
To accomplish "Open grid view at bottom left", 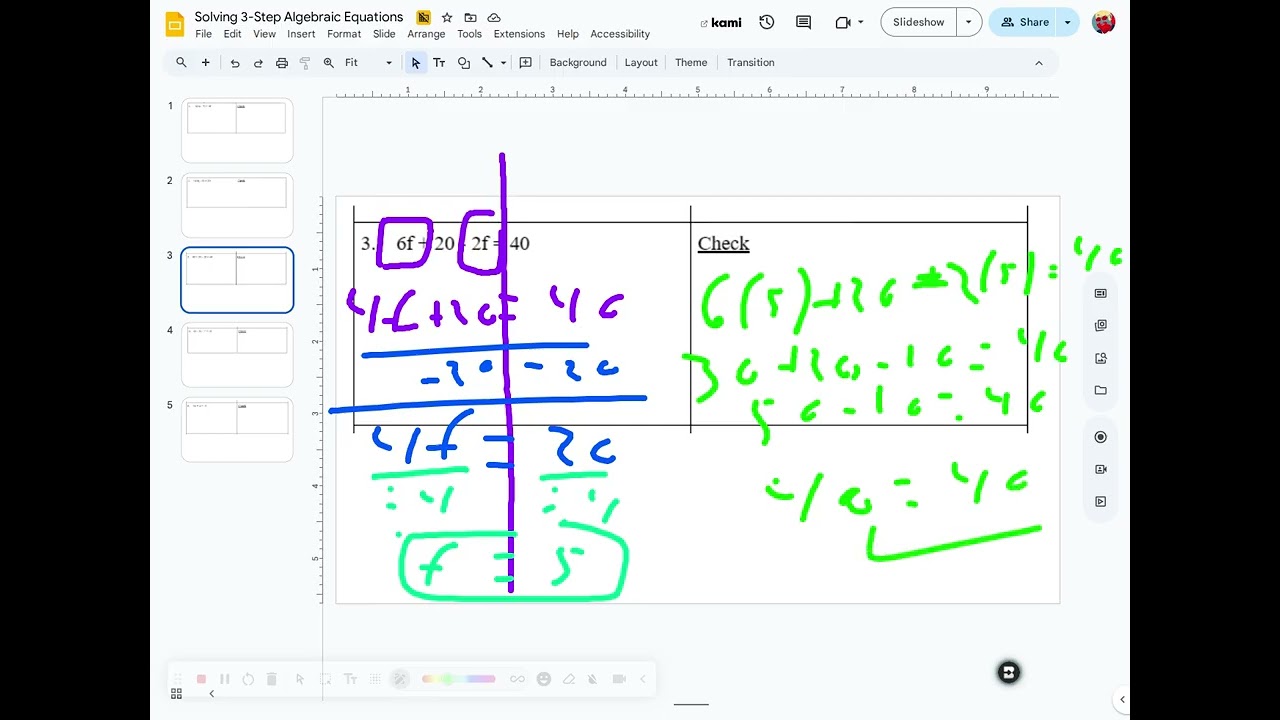I will tap(176, 693).
